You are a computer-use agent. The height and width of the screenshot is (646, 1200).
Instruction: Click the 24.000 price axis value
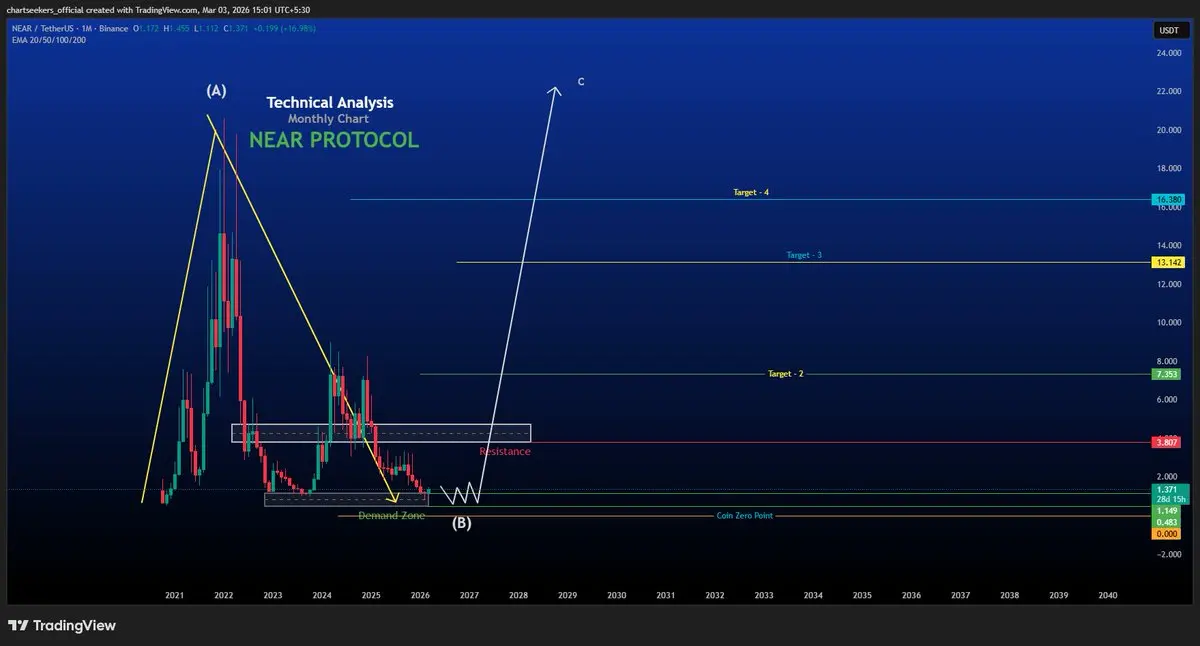tap(1169, 53)
